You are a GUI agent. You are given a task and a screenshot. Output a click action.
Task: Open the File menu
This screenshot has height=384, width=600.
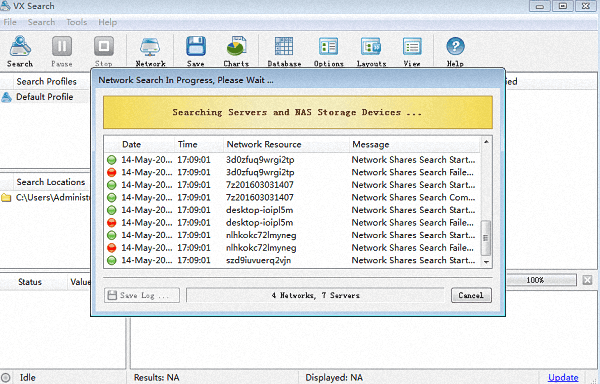click(x=10, y=22)
